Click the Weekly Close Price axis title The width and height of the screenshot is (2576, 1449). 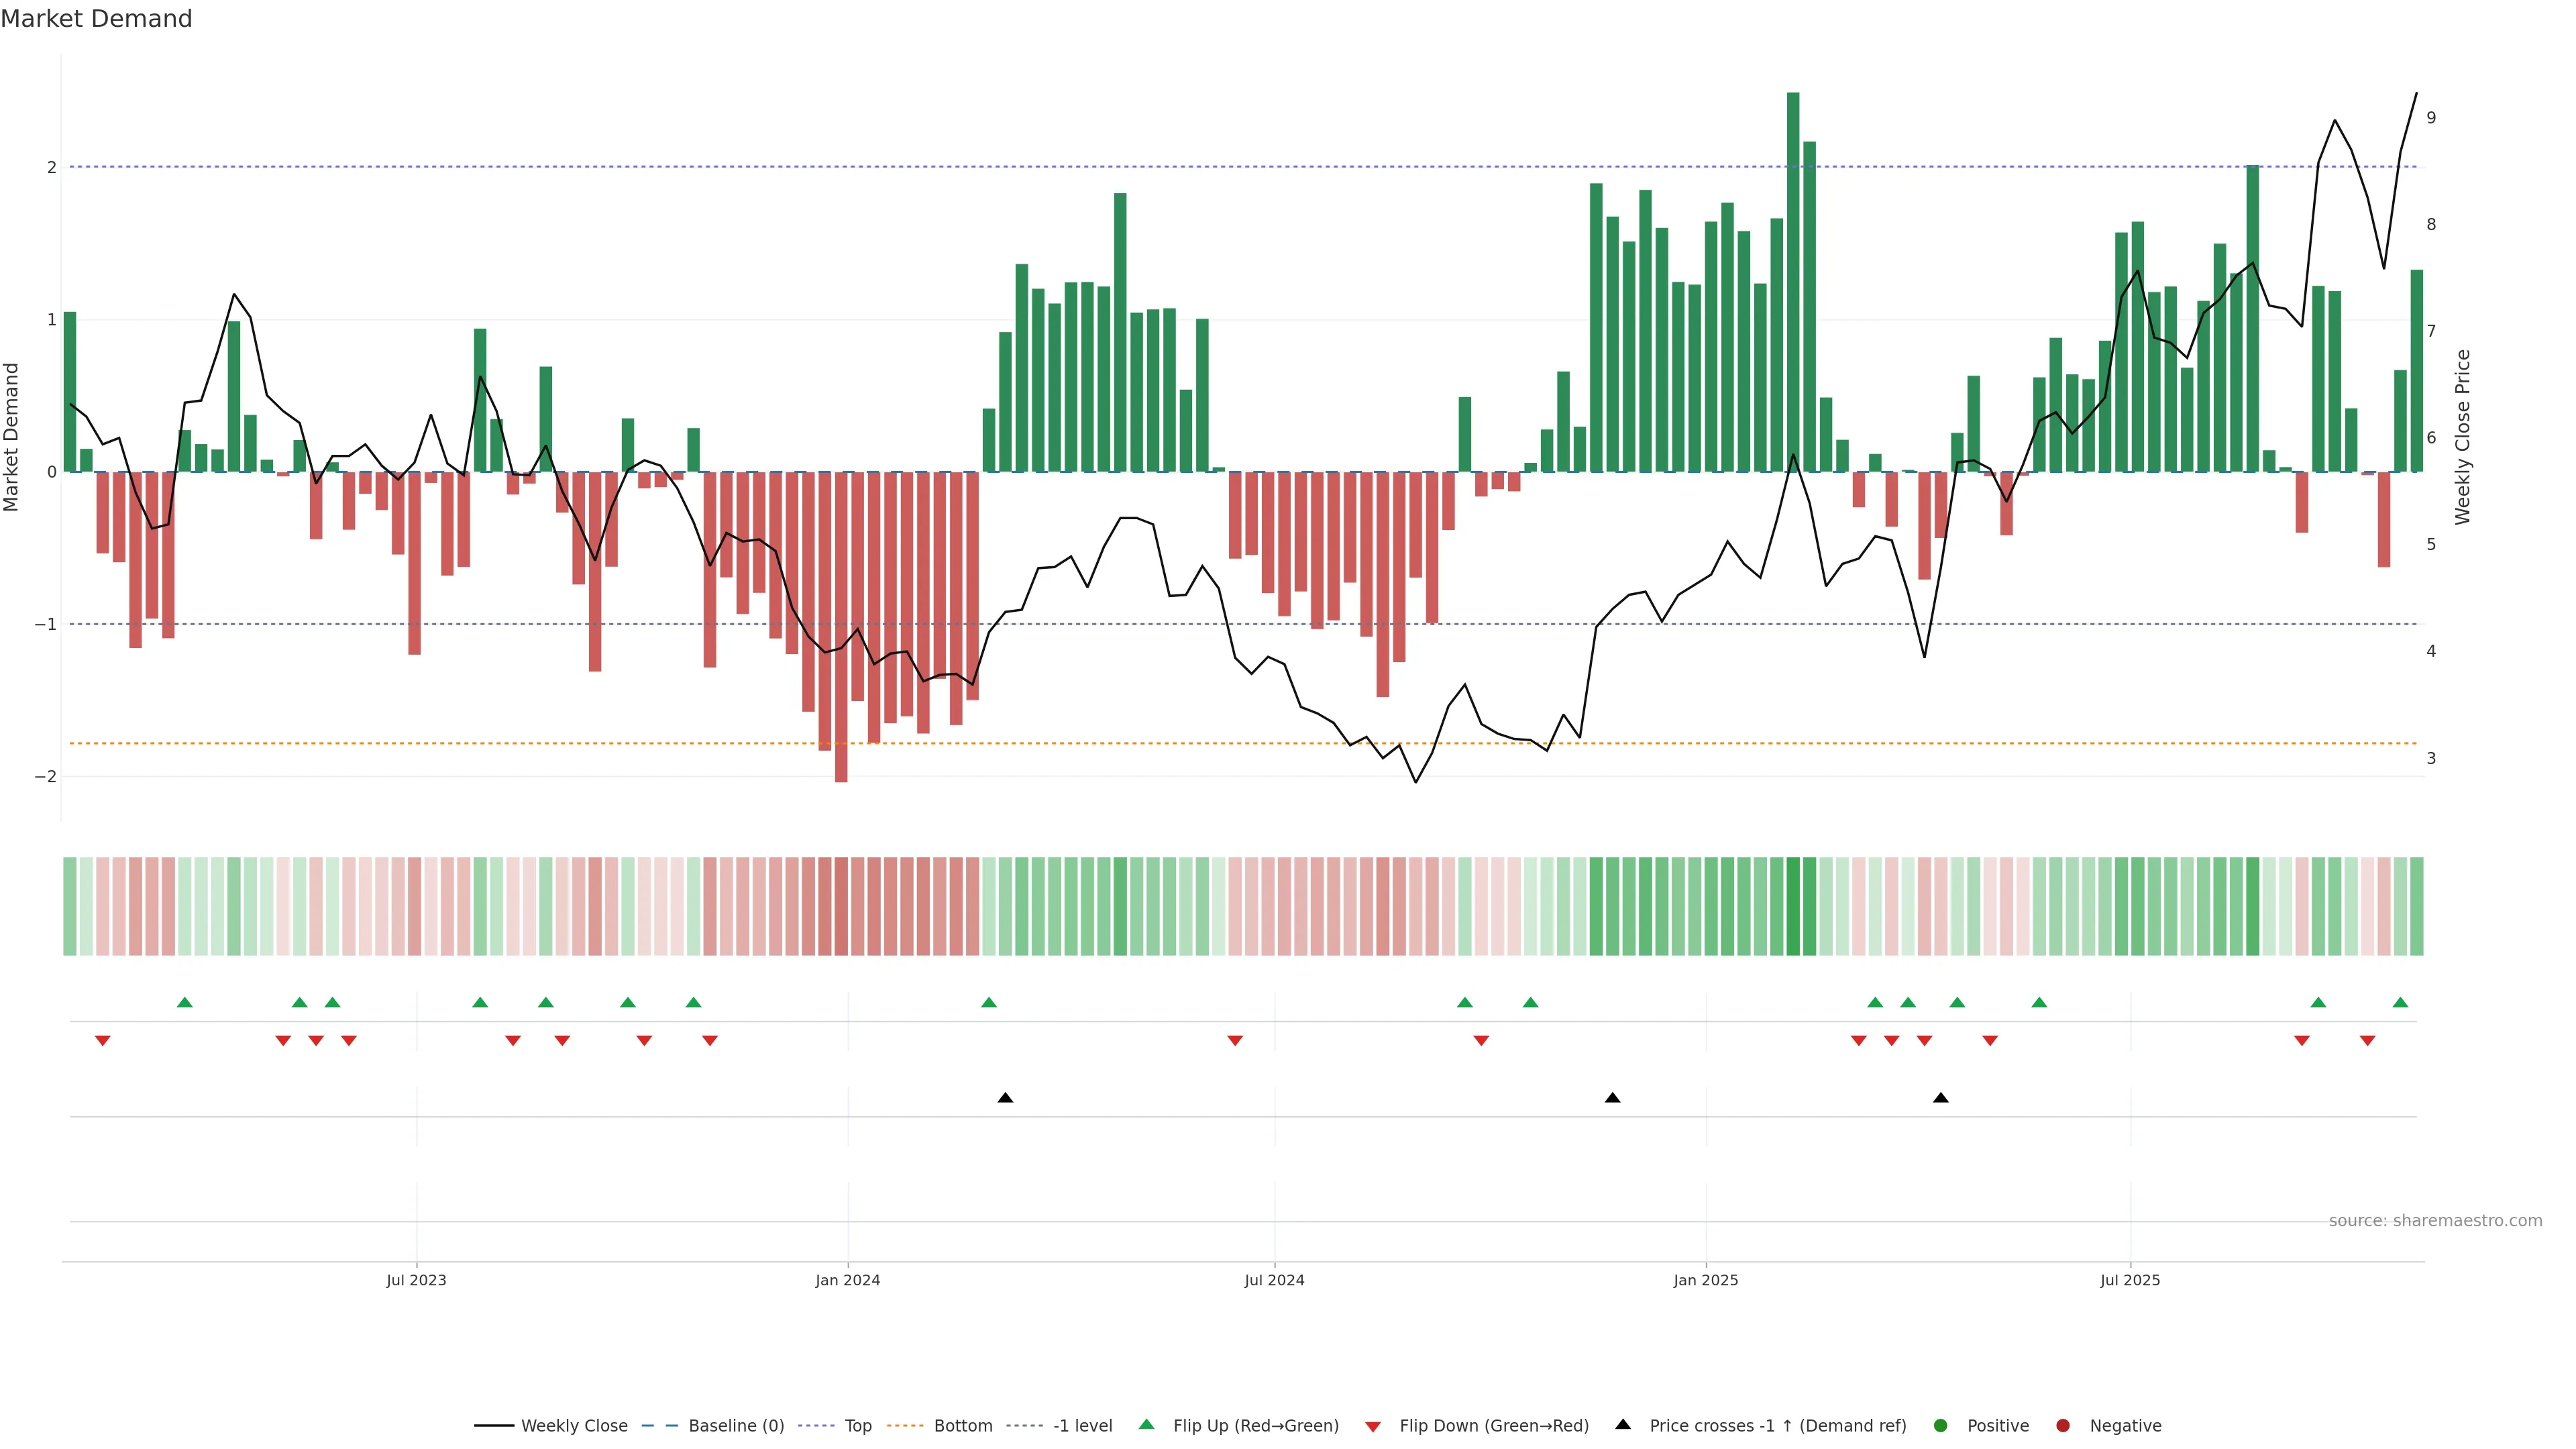[2462, 437]
